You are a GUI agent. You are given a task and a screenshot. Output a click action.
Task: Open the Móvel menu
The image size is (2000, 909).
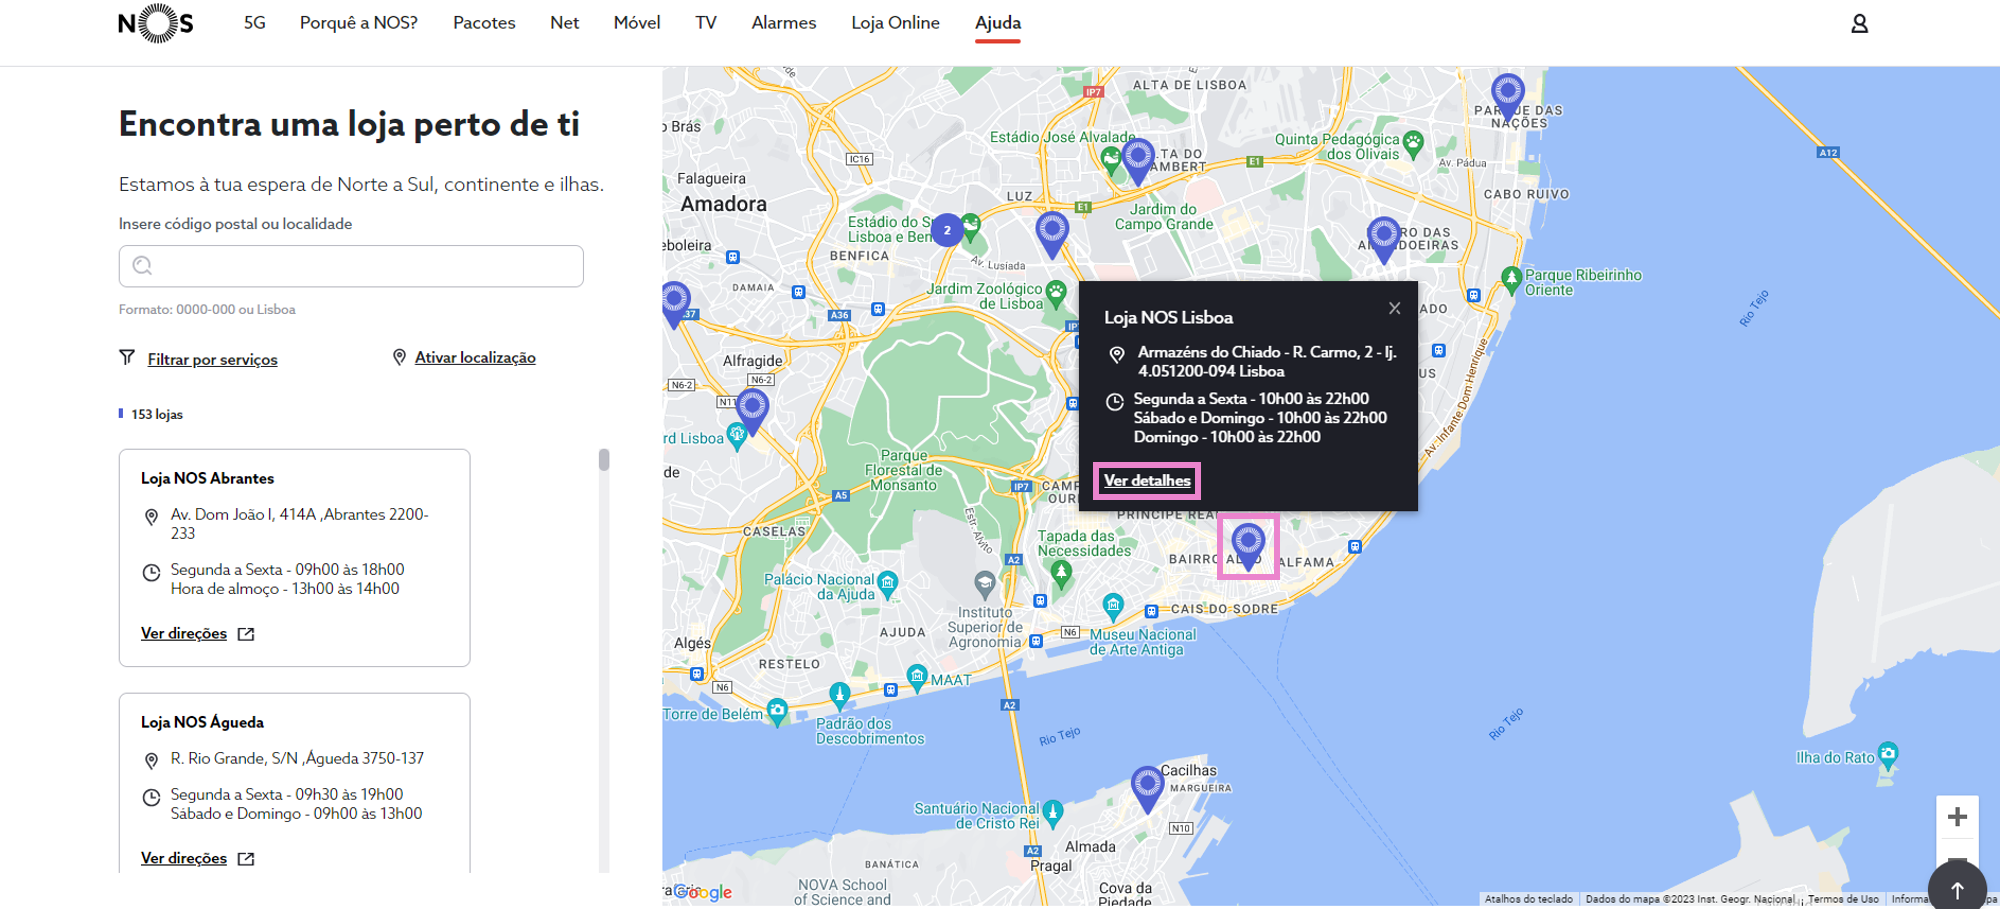click(x=637, y=22)
